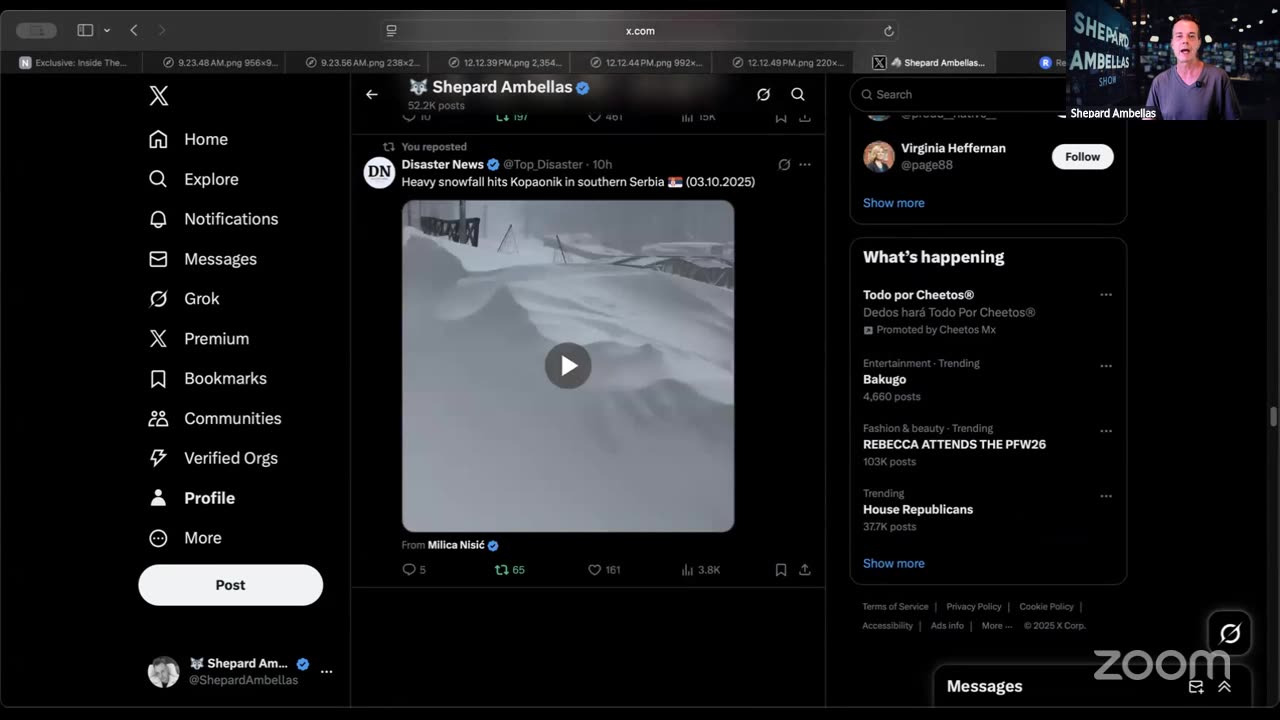The image size is (1280, 720).
Task: Undo repost on Disaster News post
Action: [510, 569]
